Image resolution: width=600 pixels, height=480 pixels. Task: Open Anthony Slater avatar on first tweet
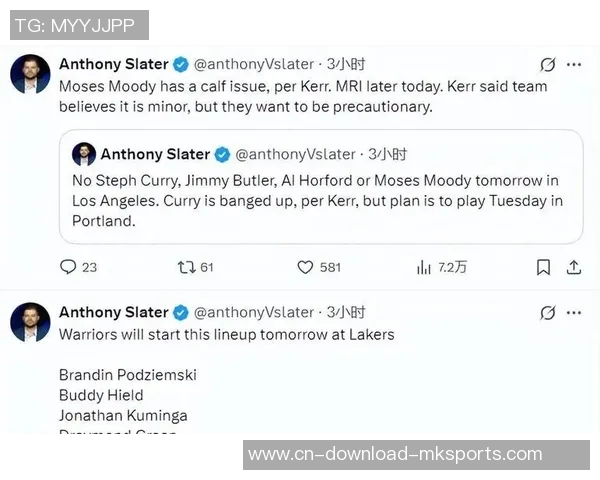[x=30, y=74]
